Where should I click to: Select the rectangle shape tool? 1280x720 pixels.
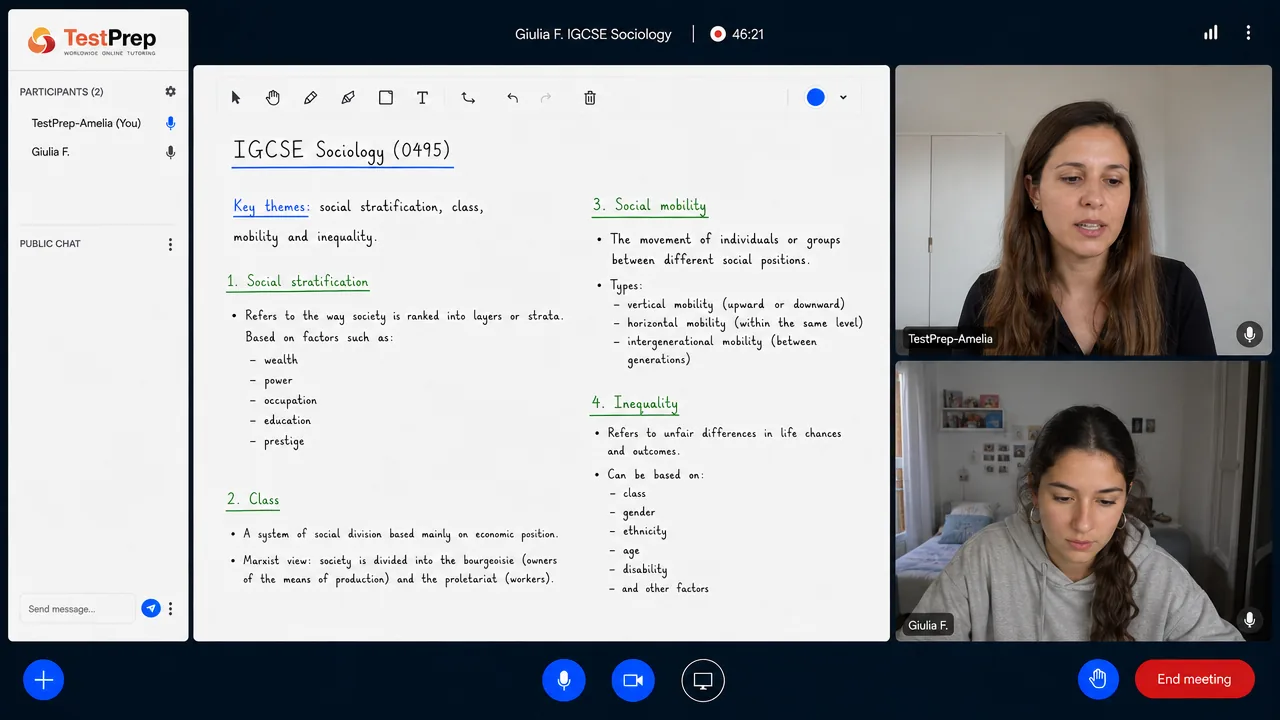pos(385,98)
